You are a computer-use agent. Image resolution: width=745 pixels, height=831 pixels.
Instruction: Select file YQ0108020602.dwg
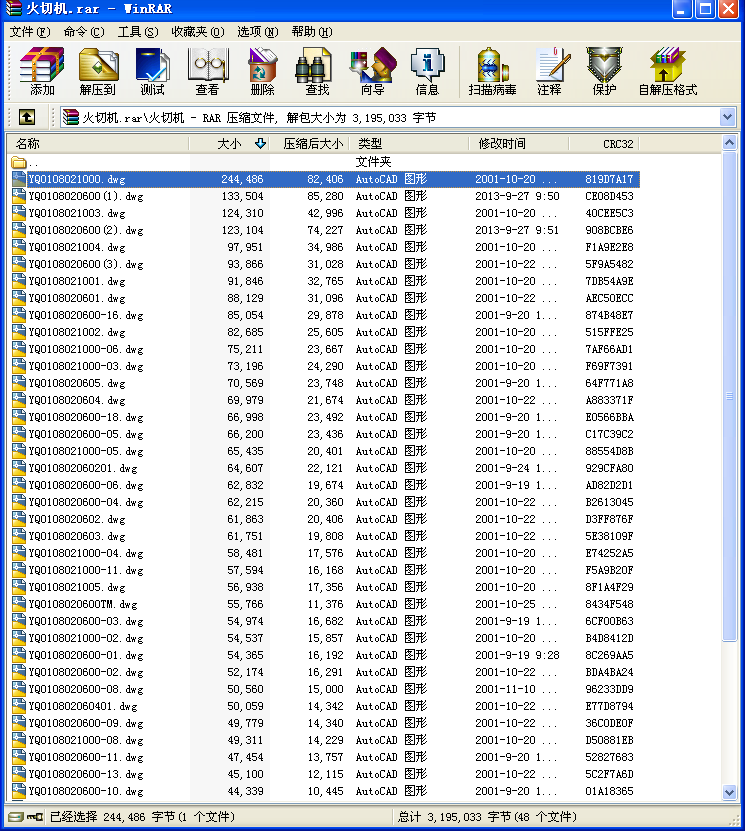coord(325,519)
